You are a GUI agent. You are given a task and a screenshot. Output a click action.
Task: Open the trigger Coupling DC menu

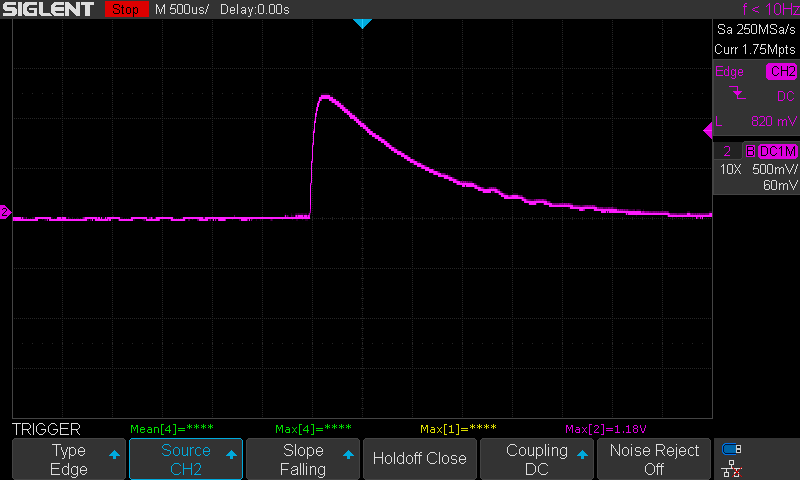(x=537, y=459)
